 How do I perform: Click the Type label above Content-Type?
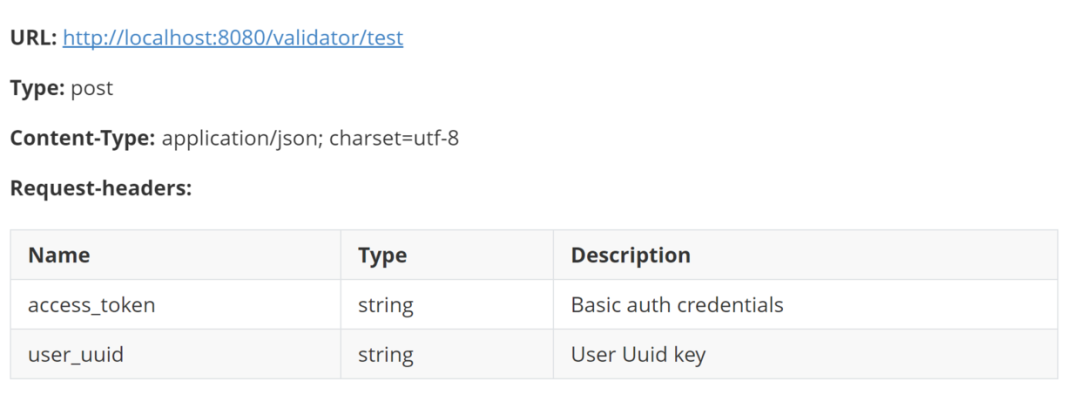click(x=37, y=88)
